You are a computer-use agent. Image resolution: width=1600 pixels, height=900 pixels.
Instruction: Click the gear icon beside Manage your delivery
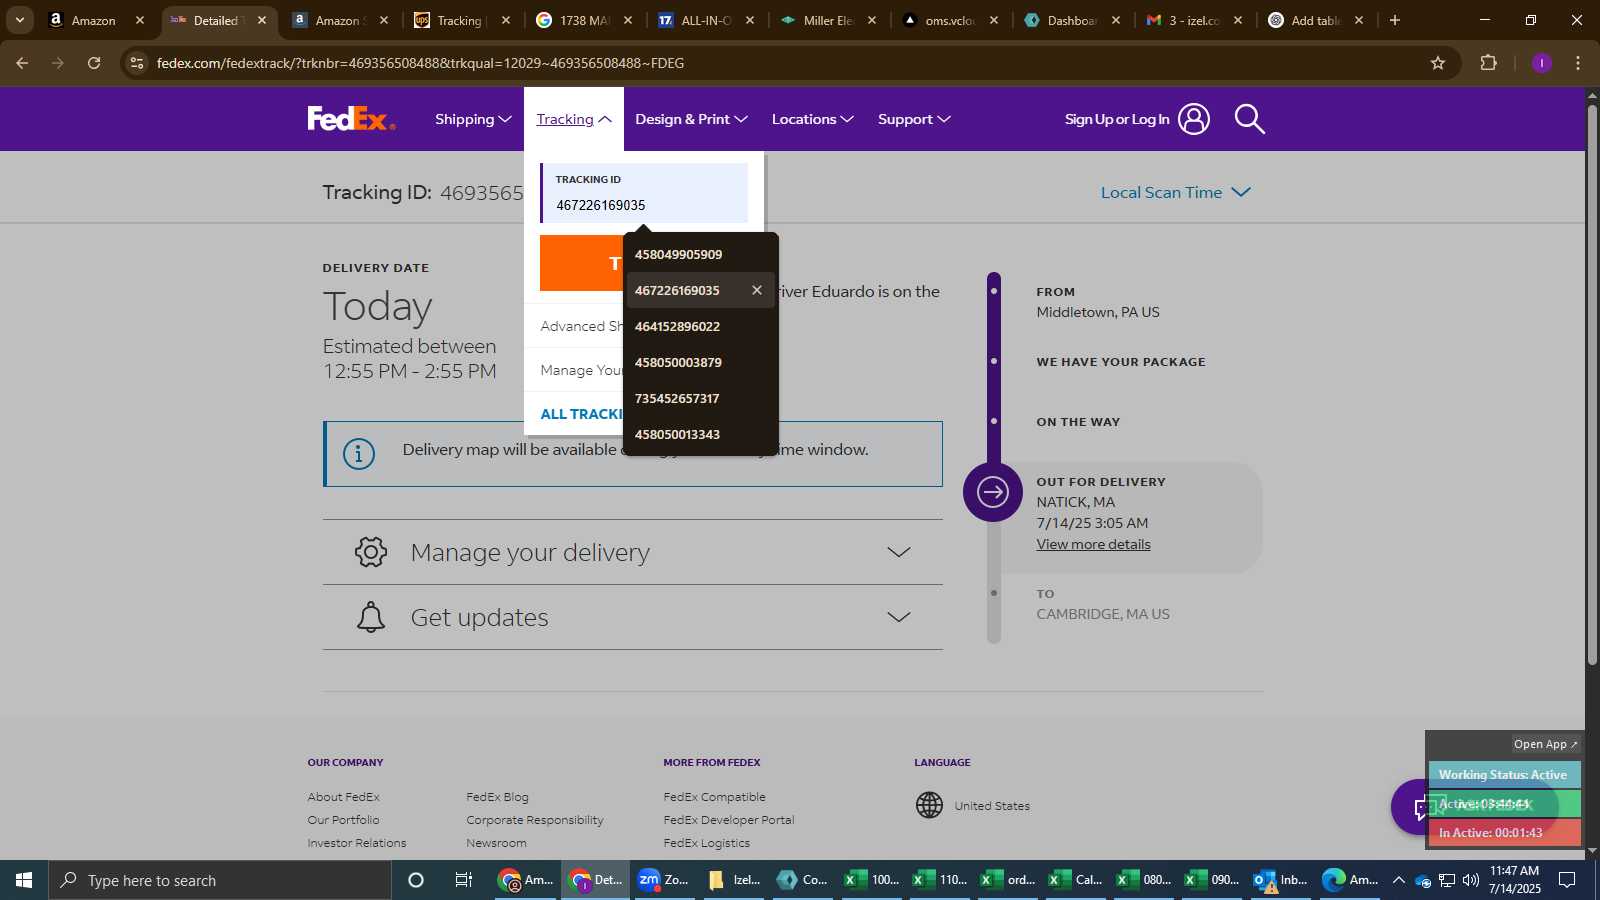(371, 552)
